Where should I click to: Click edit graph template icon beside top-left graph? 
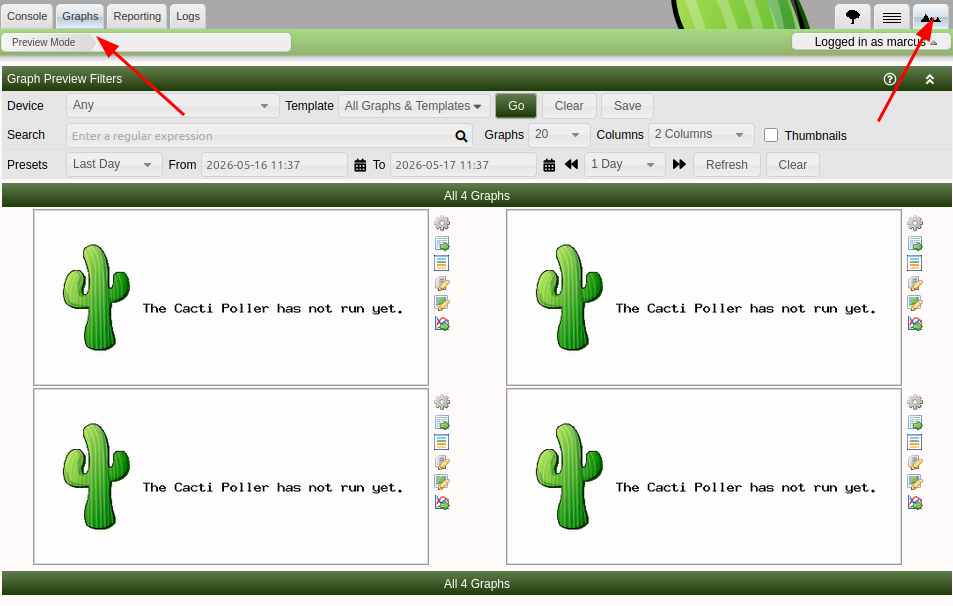(442, 303)
